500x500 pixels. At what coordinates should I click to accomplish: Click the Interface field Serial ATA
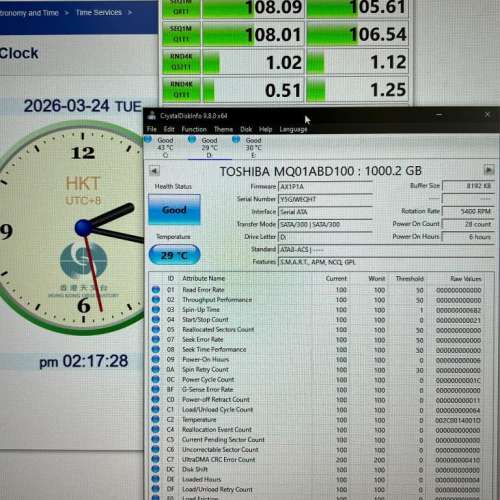click(325, 212)
